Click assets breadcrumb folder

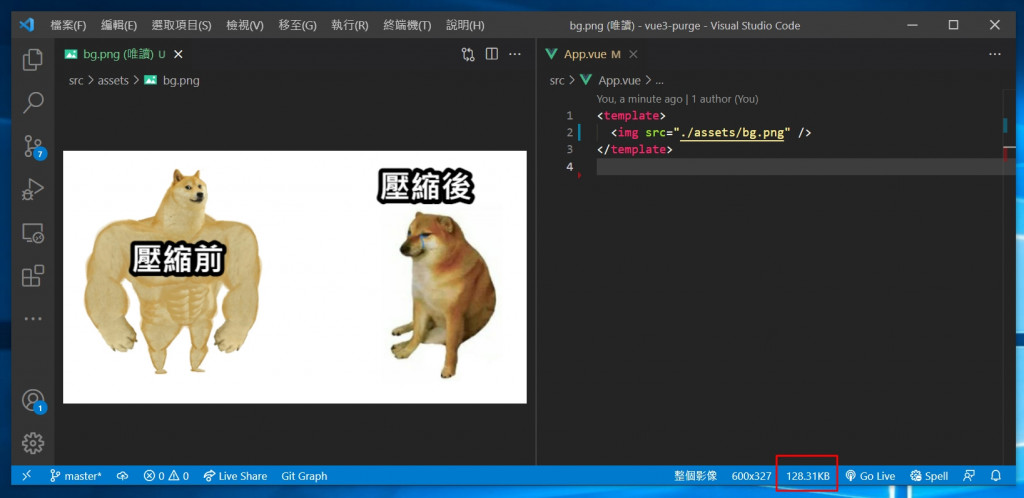113,81
